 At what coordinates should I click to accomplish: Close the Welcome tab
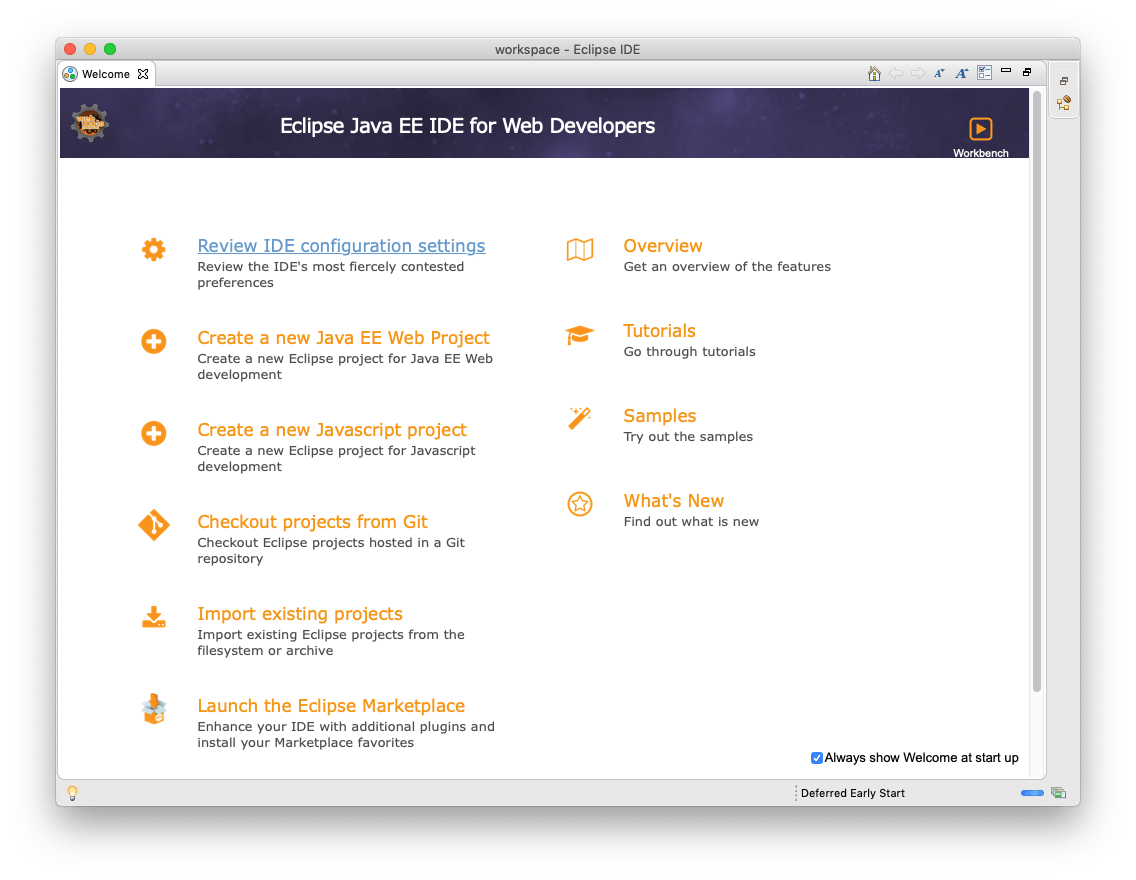pos(143,74)
